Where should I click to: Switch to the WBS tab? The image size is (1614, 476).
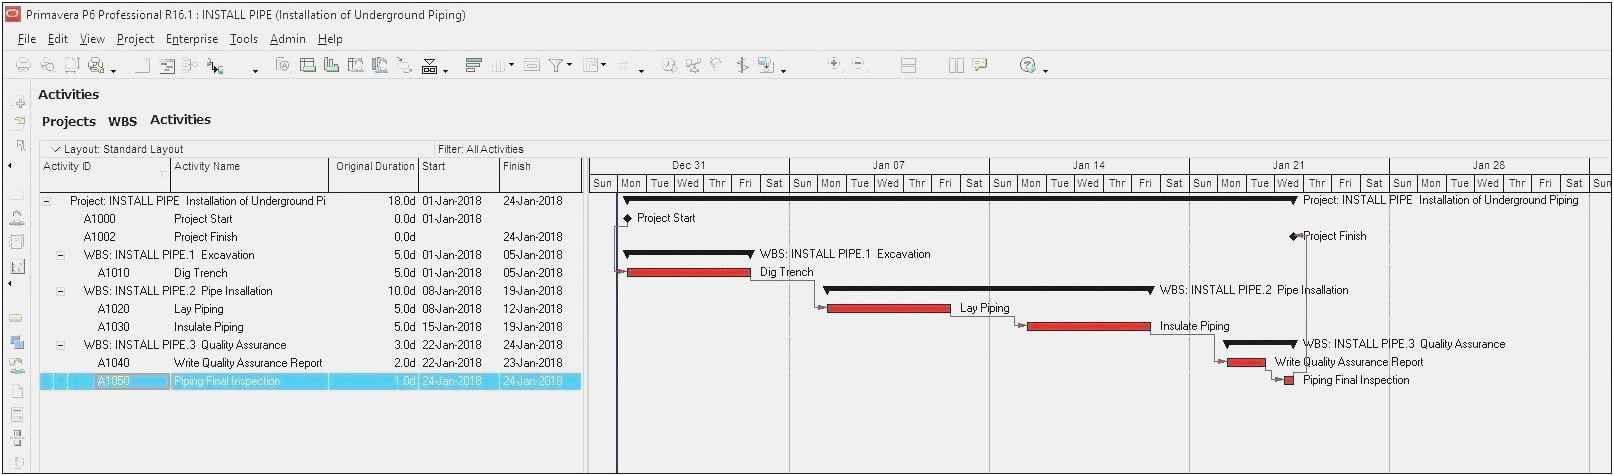[x=122, y=121]
